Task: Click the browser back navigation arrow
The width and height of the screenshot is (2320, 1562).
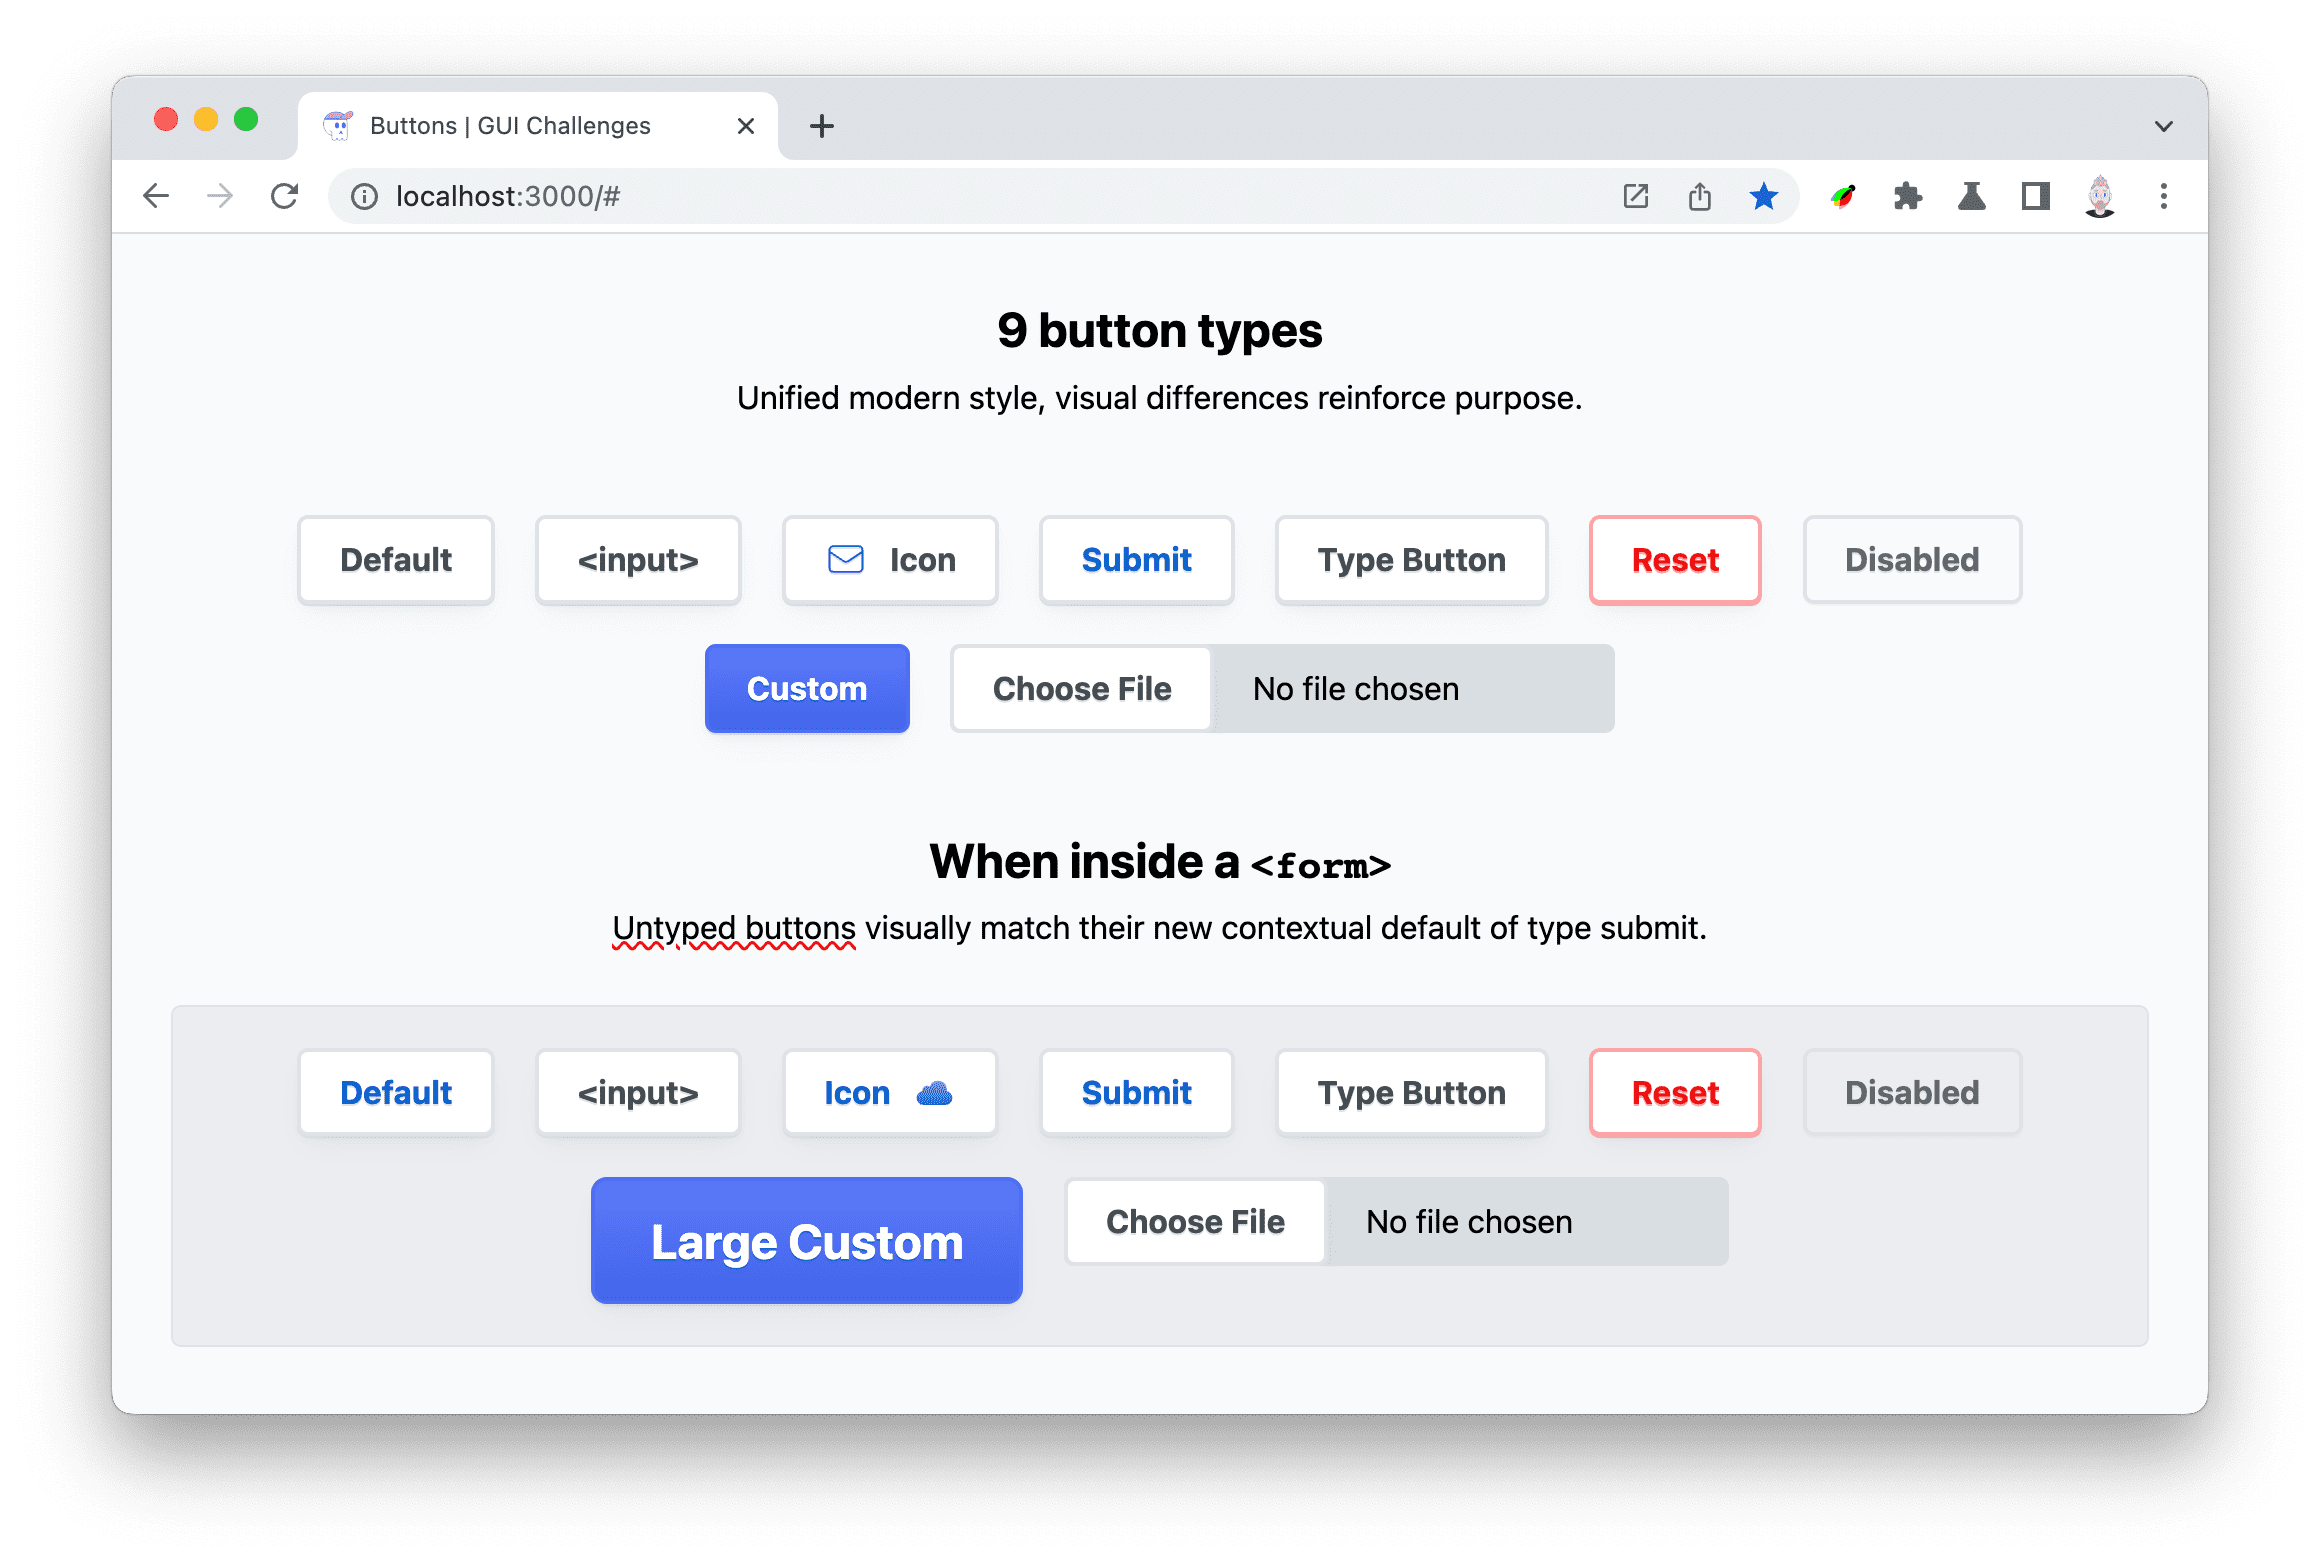Action: coord(159,194)
